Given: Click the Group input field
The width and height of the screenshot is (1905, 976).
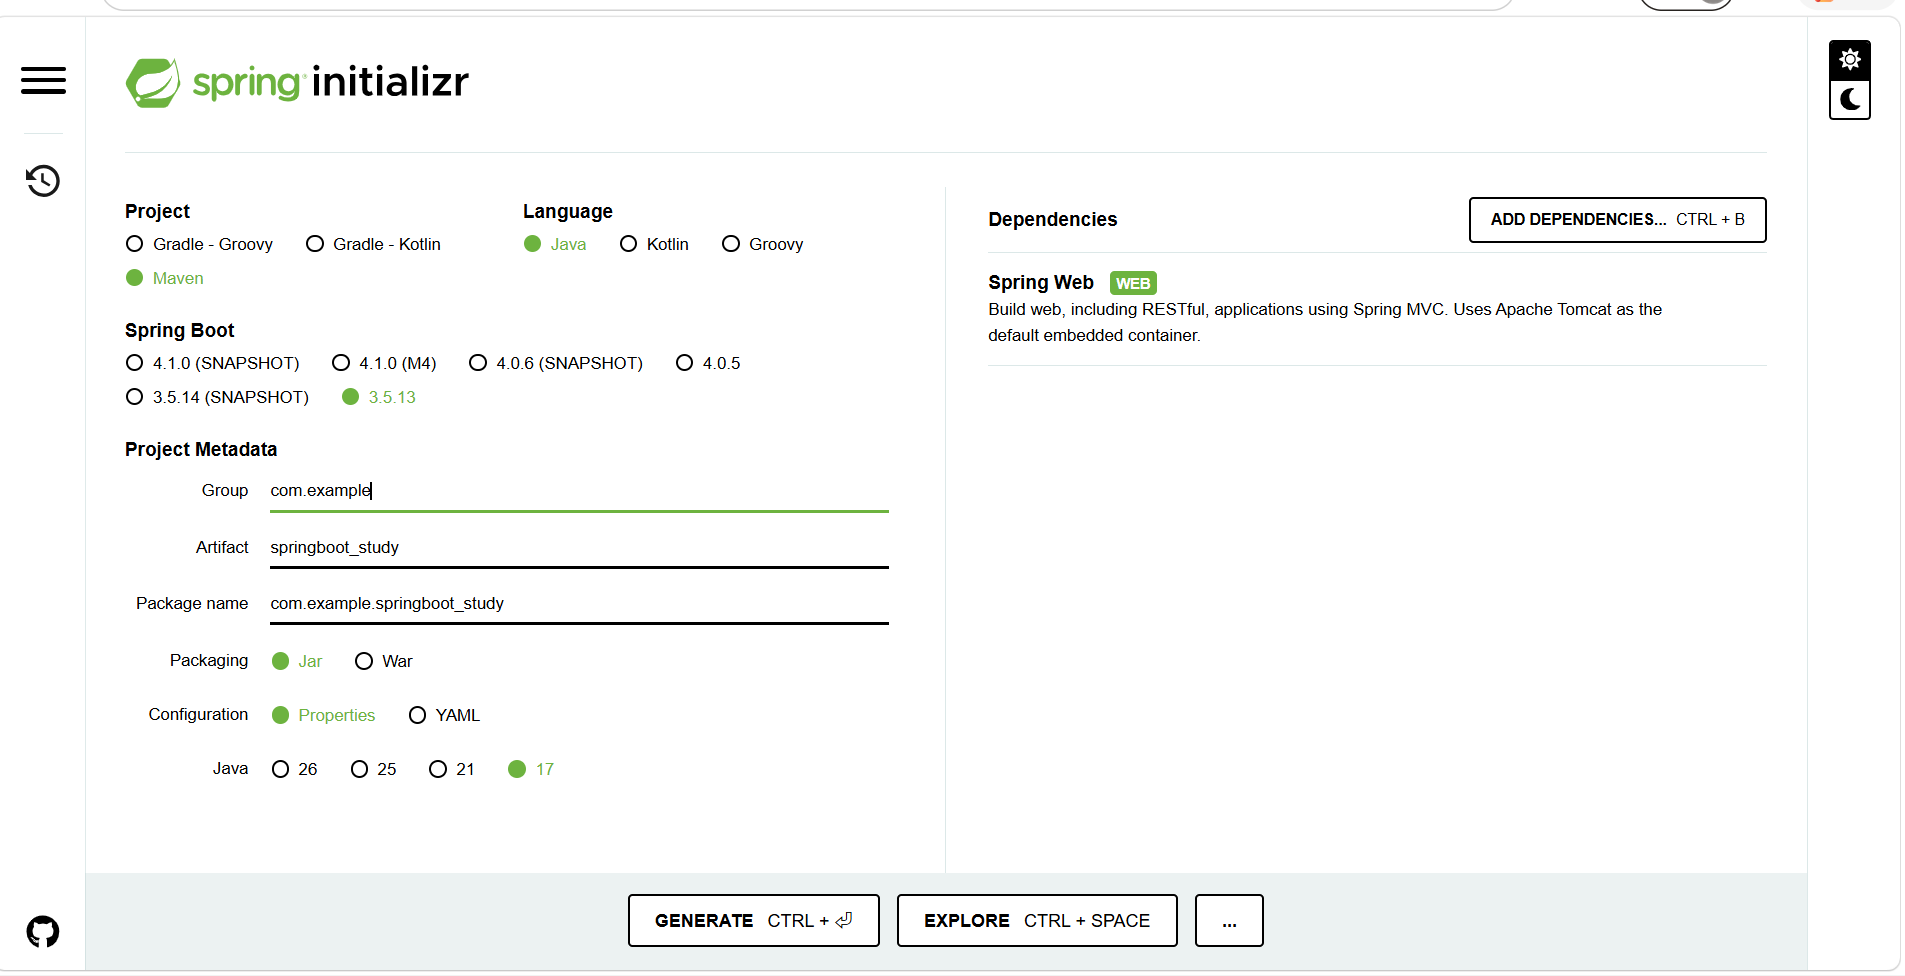Looking at the screenshot, I should point(579,491).
